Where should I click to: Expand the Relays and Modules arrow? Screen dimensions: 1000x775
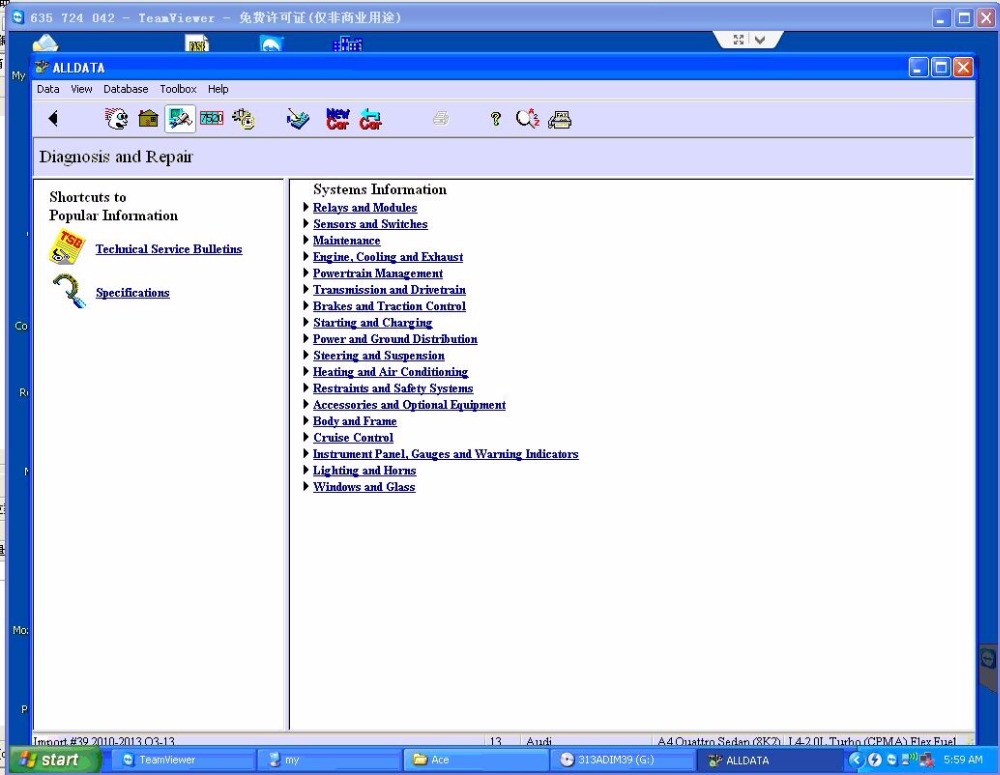coord(306,207)
